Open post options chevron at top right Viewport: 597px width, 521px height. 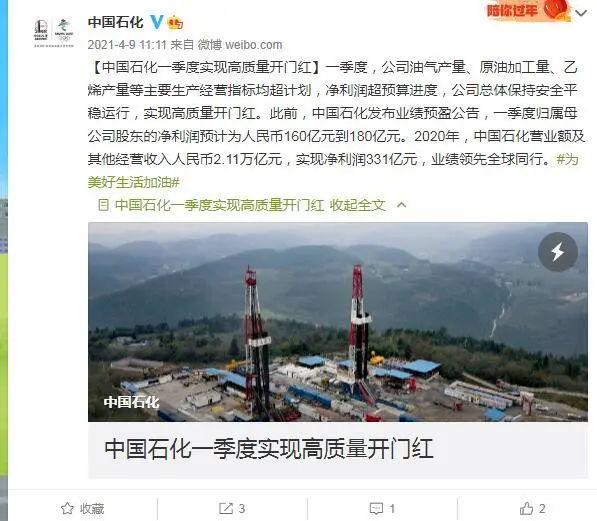click(581, 13)
